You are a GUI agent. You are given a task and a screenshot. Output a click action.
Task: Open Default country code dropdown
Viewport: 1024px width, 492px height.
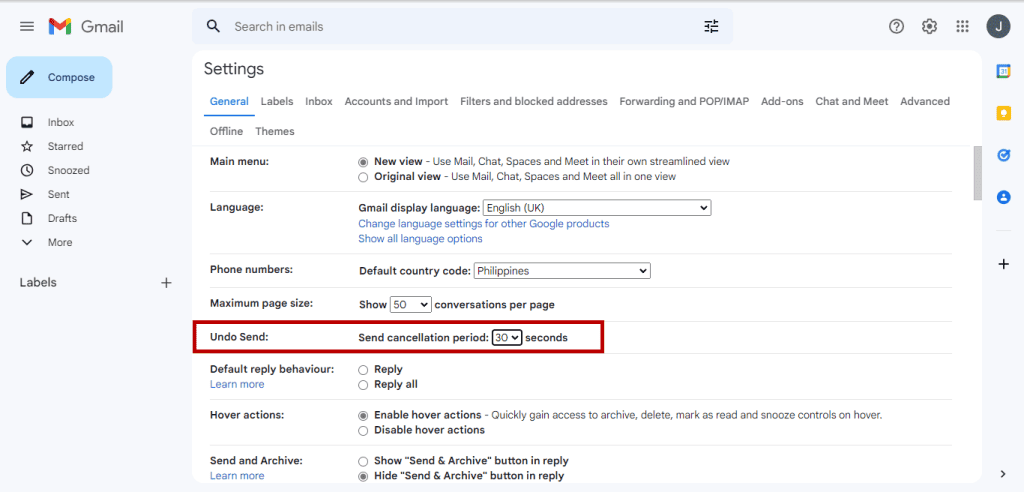pyautogui.click(x=562, y=271)
